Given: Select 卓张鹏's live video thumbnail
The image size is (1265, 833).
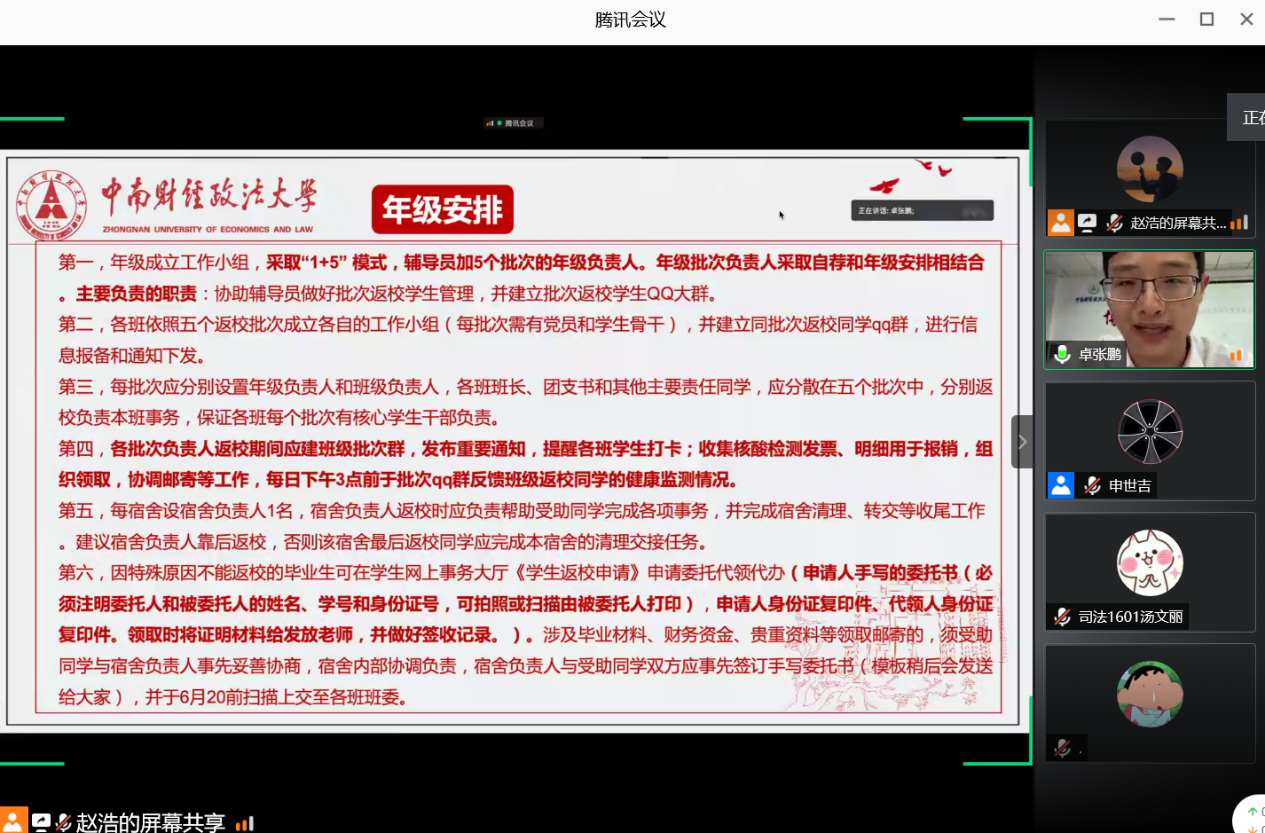Looking at the screenshot, I should point(1149,300).
